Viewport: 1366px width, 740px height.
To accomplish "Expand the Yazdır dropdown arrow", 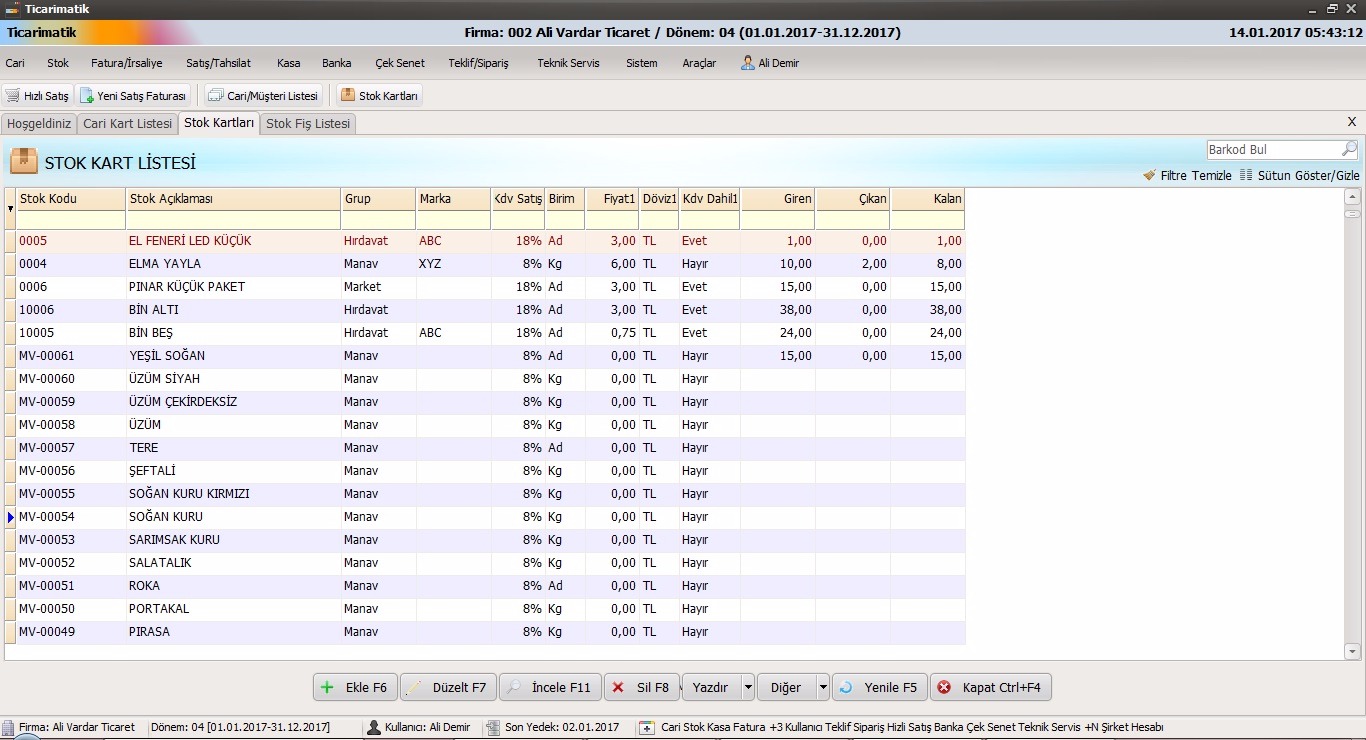I will (747, 688).
